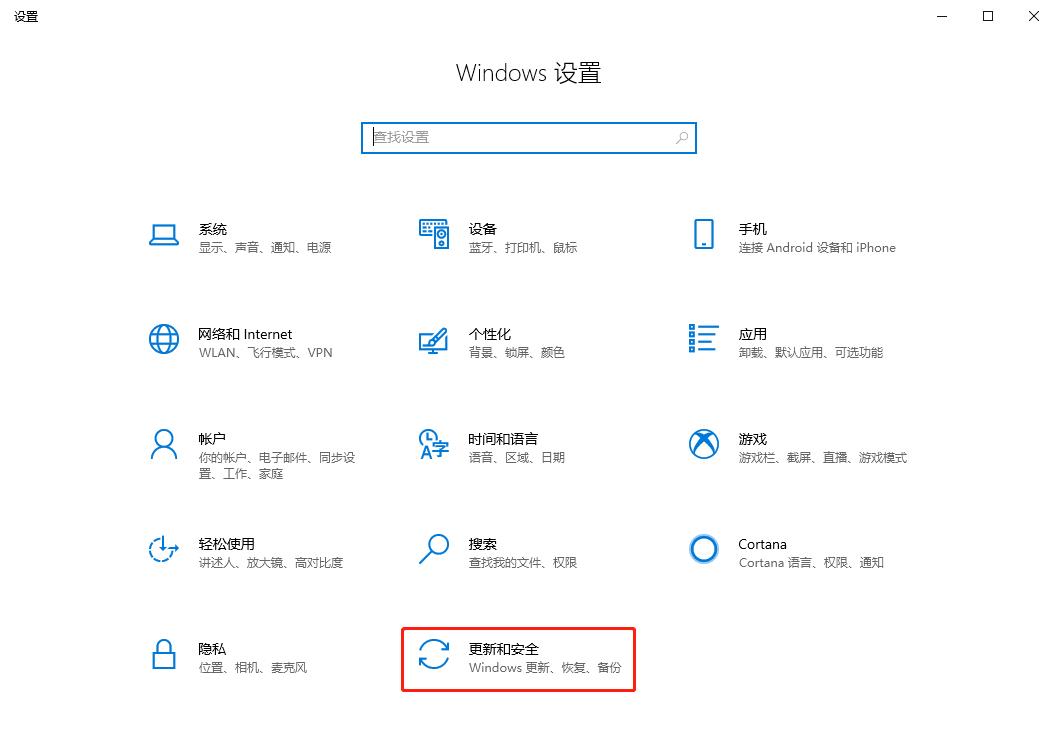Click the text 游戏栏、截屏、直播、游戏模式
This screenshot has height=755, width=1057.
coord(822,458)
